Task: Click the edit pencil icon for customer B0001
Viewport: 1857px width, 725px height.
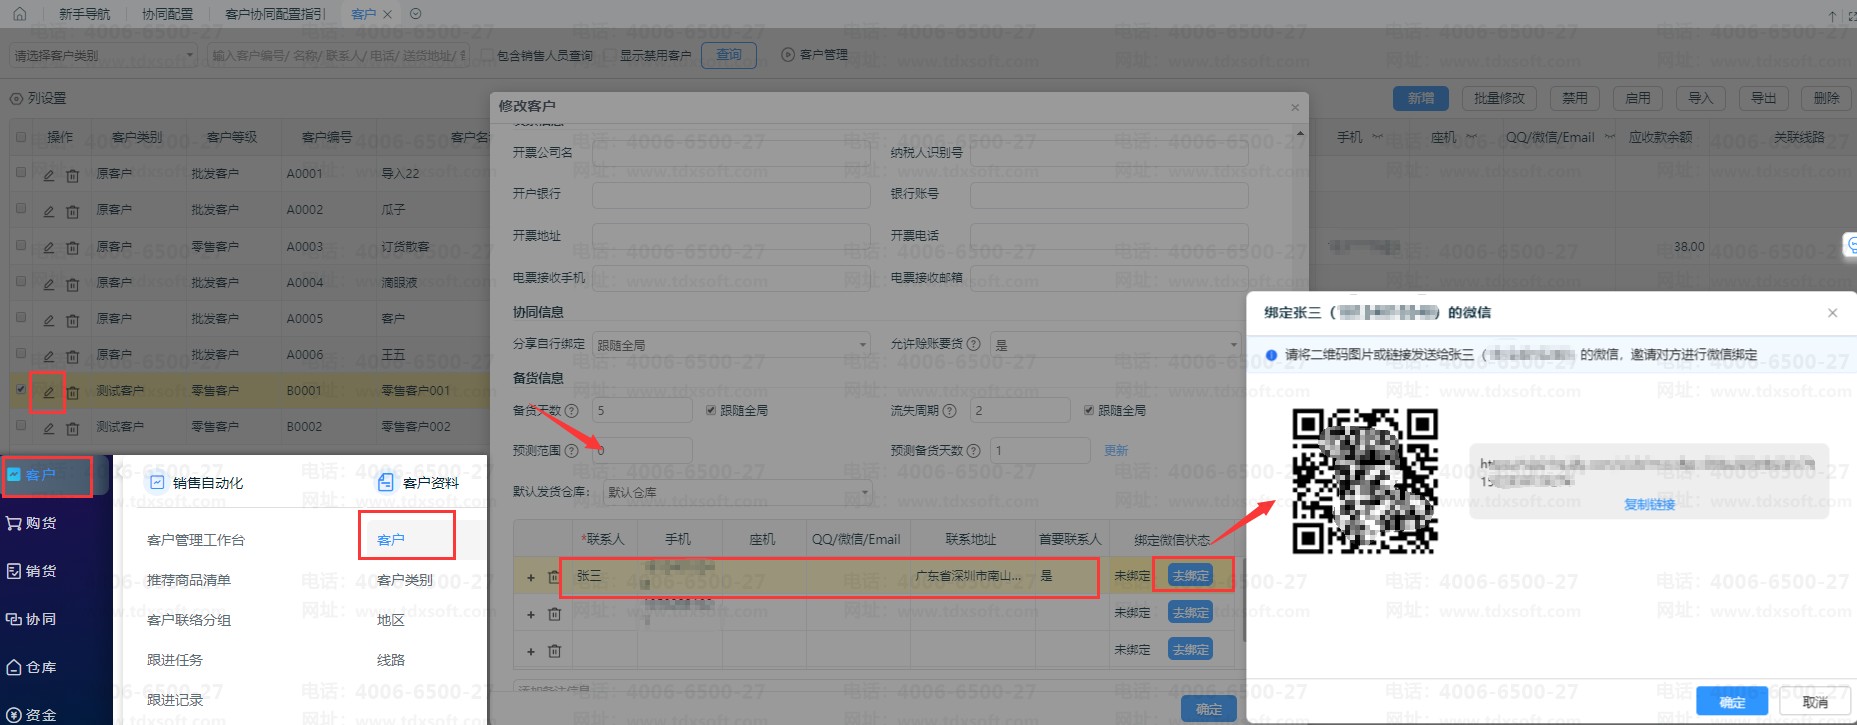Action: click(48, 393)
